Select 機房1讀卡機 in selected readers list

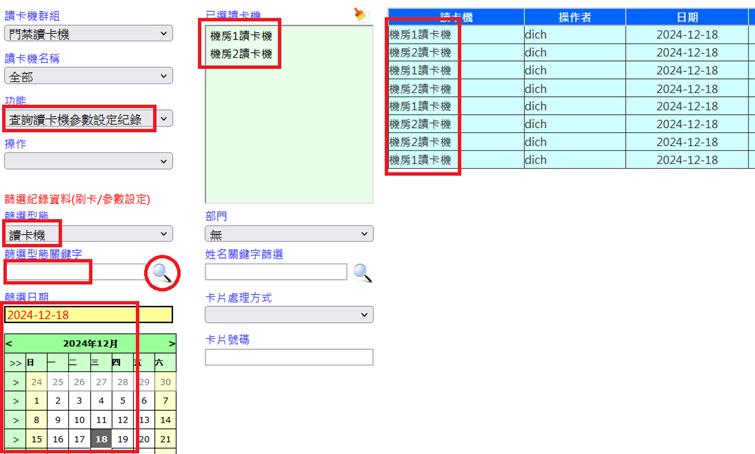[241, 36]
